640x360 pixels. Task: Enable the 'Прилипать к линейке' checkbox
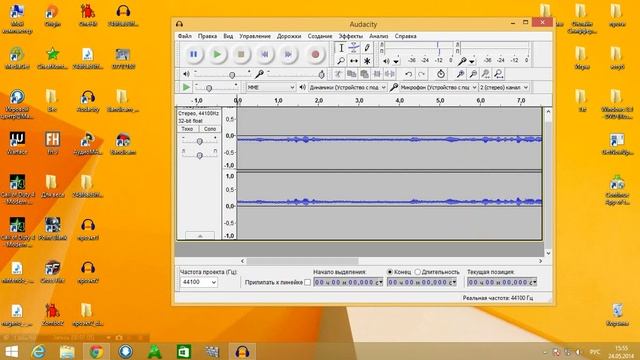click(x=307, y=282)
